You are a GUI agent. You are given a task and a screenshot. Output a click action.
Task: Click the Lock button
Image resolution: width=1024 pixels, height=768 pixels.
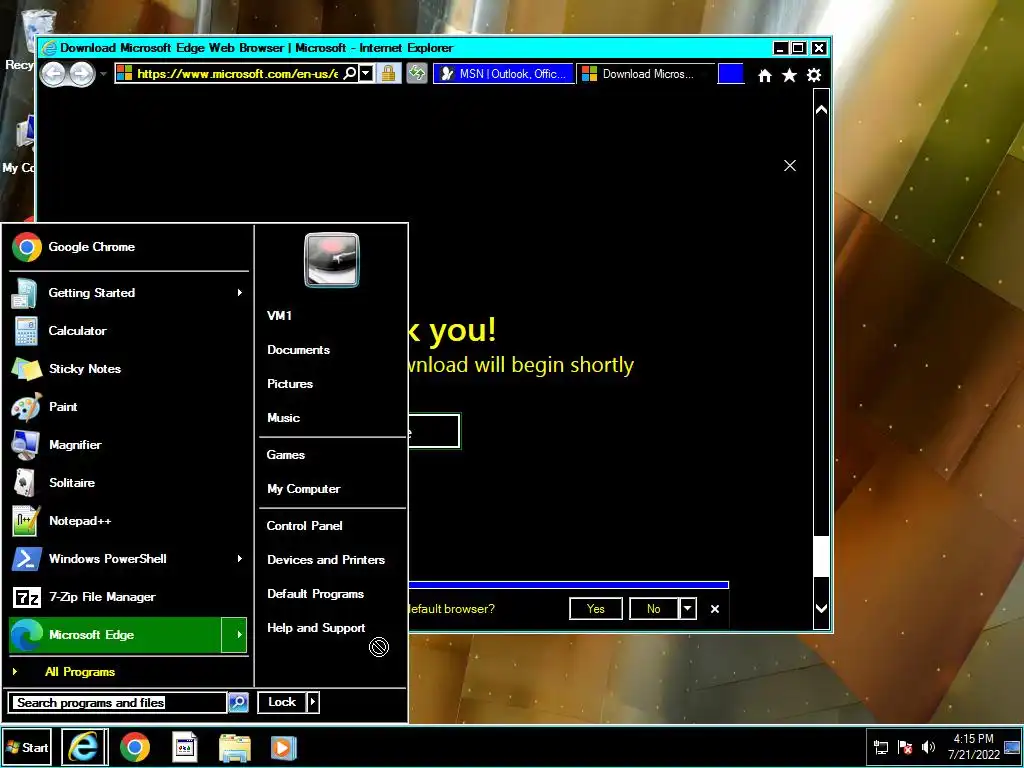(x=282, y=702)
